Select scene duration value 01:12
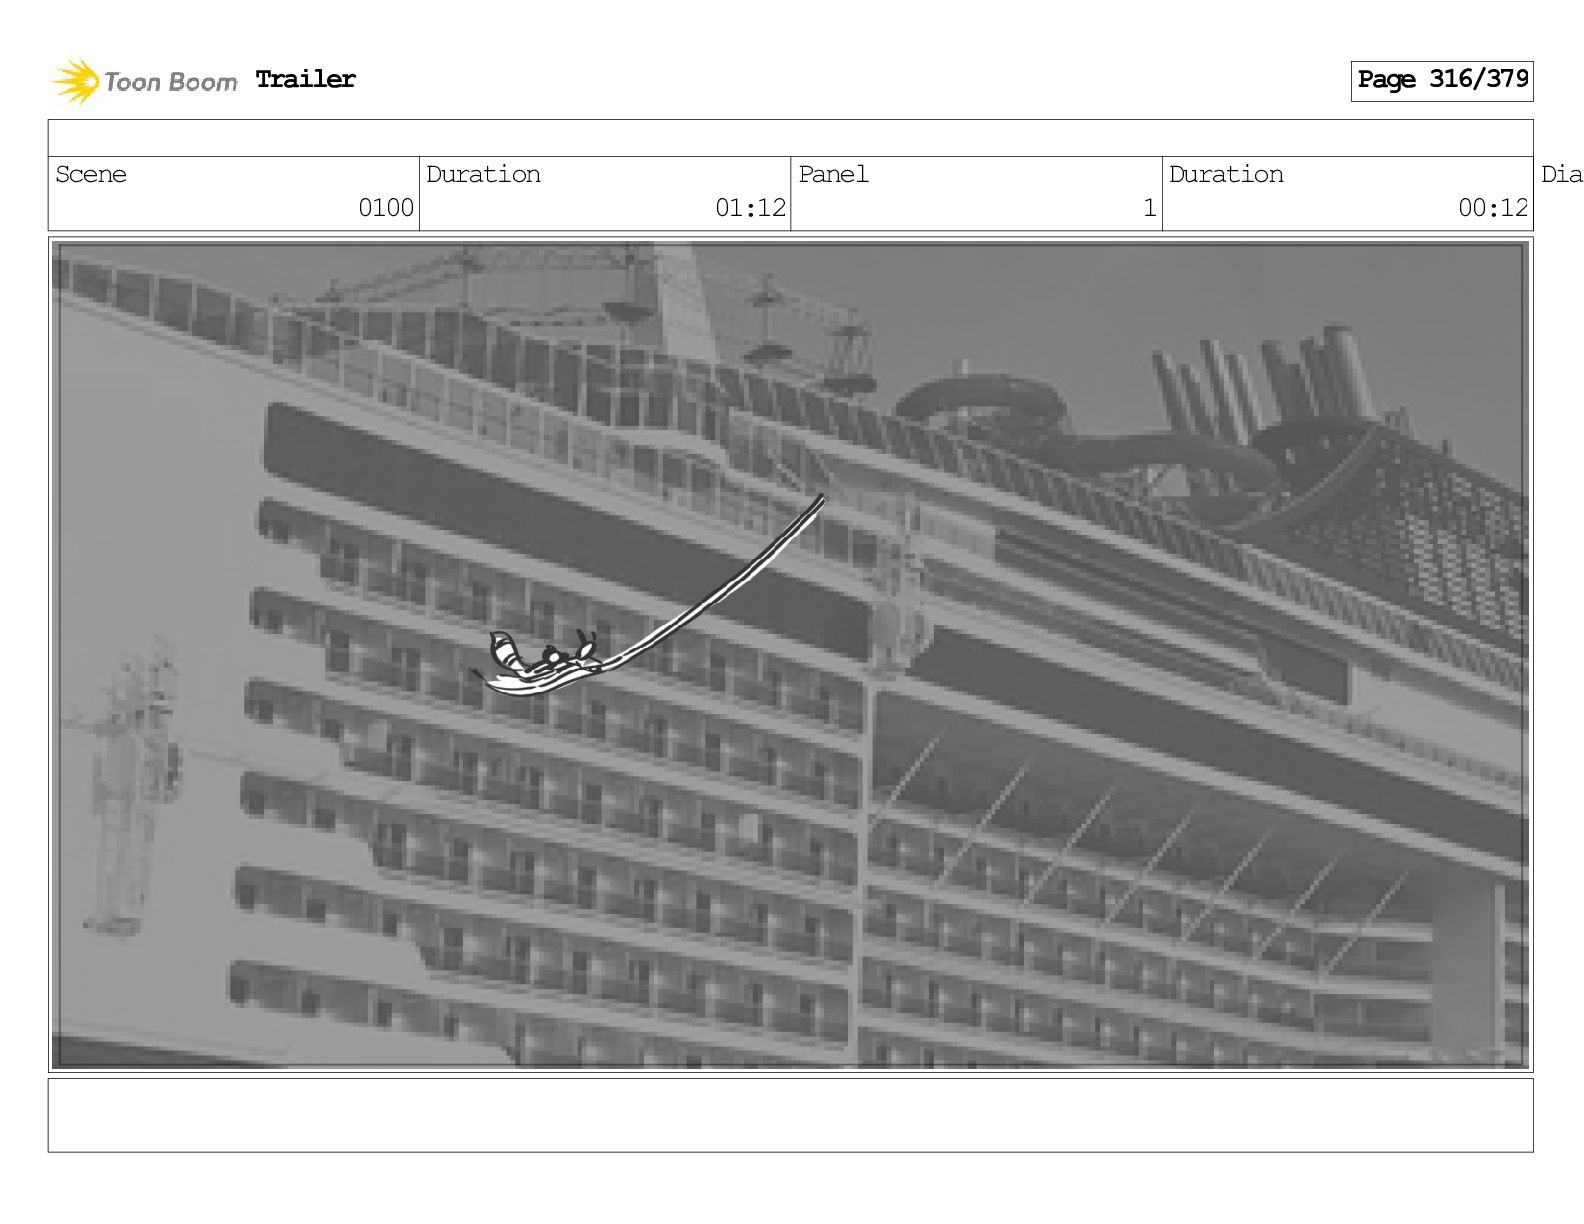Viewport: 1584px width, 1224px height. [750, 208]
